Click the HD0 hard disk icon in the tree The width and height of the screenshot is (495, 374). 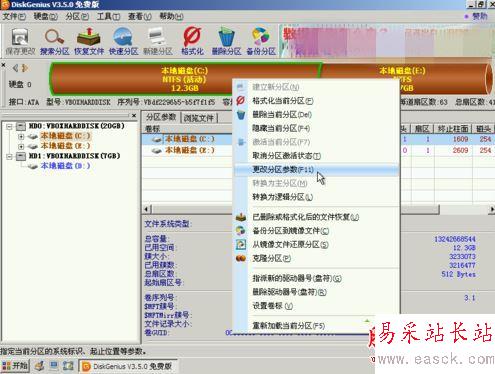tap(21, 126)
